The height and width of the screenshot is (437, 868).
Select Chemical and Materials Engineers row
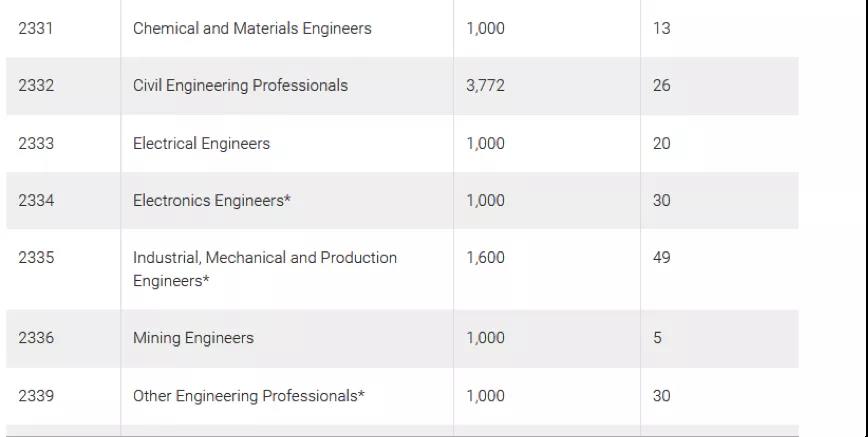[x=402, y=28]
